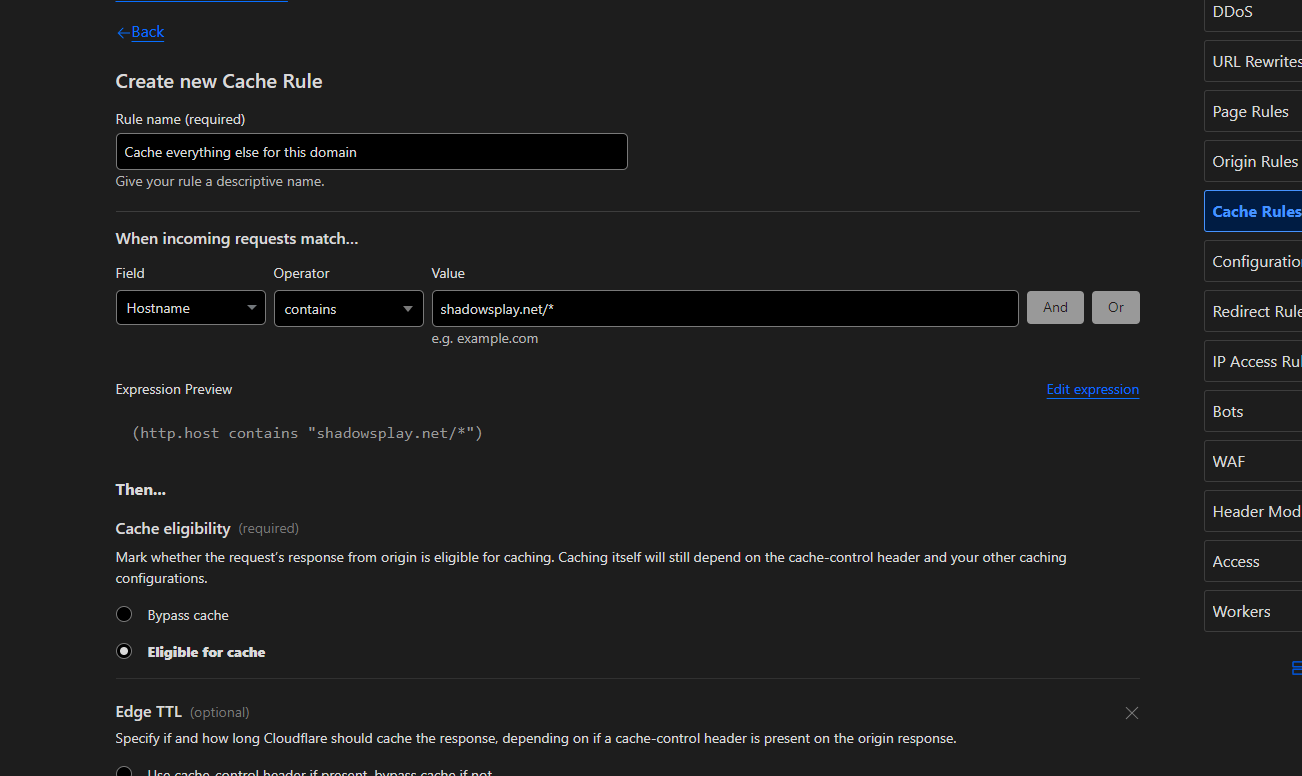The height and width of the screenshot is (776, 1302).
Task: Open the URL Rewrites sidebar item
Action: [x=1255, y=61]
